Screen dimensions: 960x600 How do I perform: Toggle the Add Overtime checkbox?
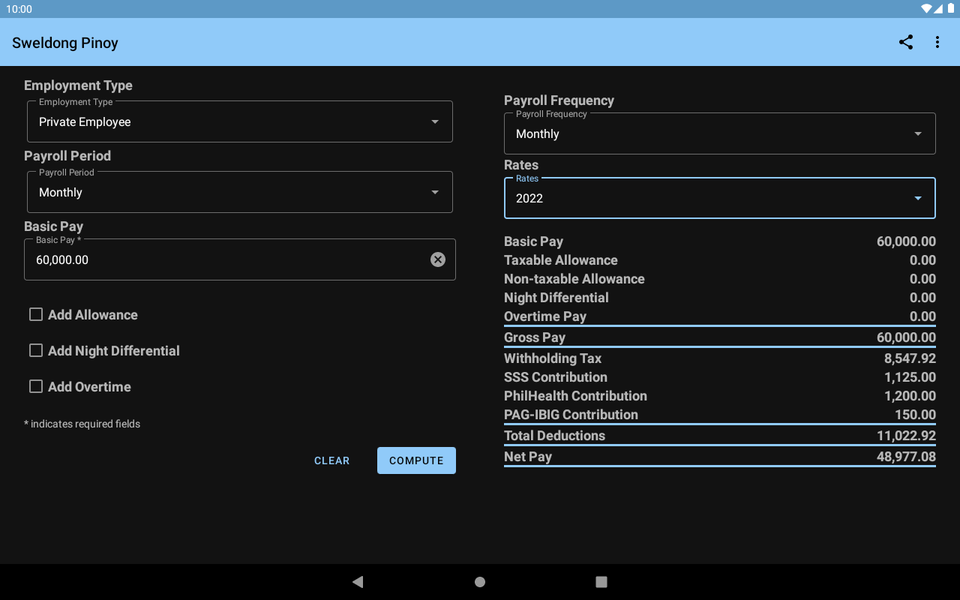click(36, 386)
